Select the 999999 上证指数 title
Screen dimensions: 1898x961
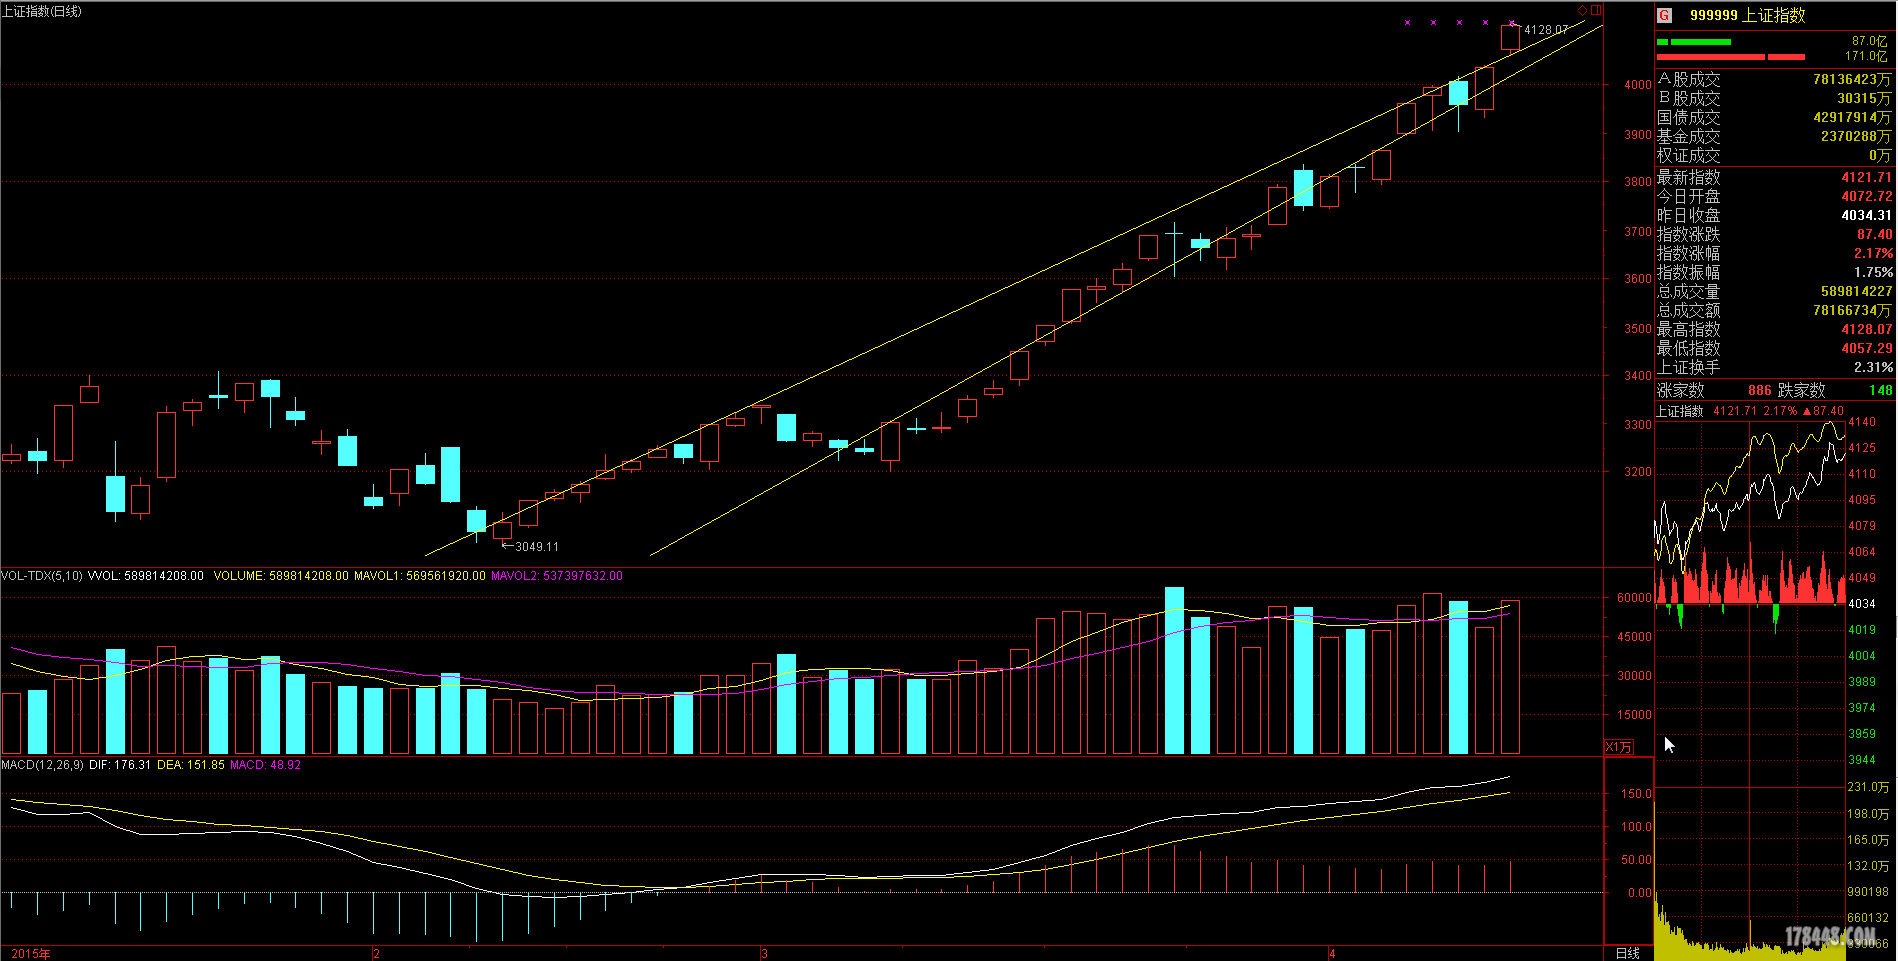1747,15
